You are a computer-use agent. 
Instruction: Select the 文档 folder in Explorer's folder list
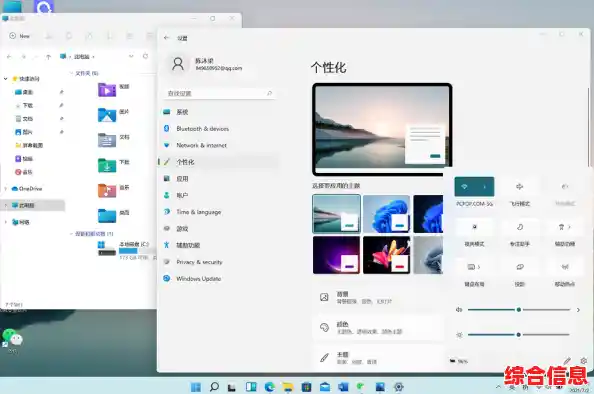click(107, 140)
